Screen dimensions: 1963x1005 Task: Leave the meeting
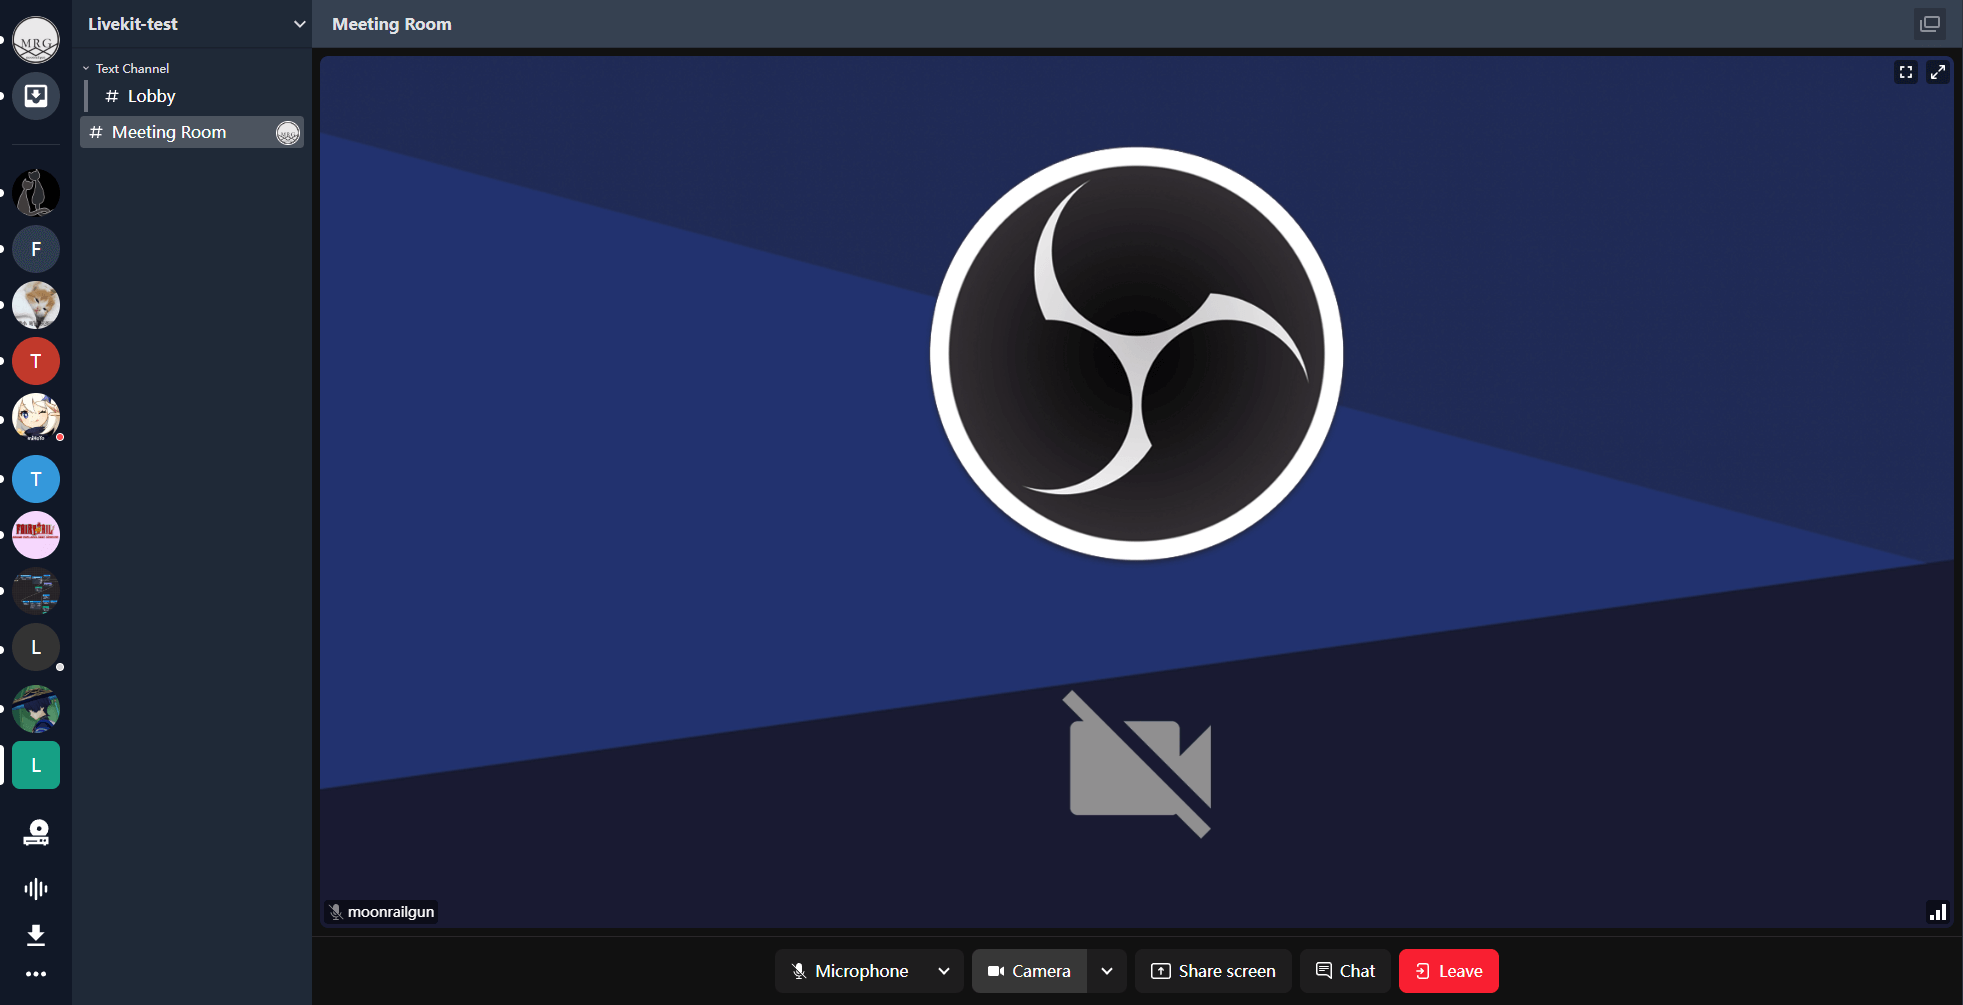point(1449,971)
